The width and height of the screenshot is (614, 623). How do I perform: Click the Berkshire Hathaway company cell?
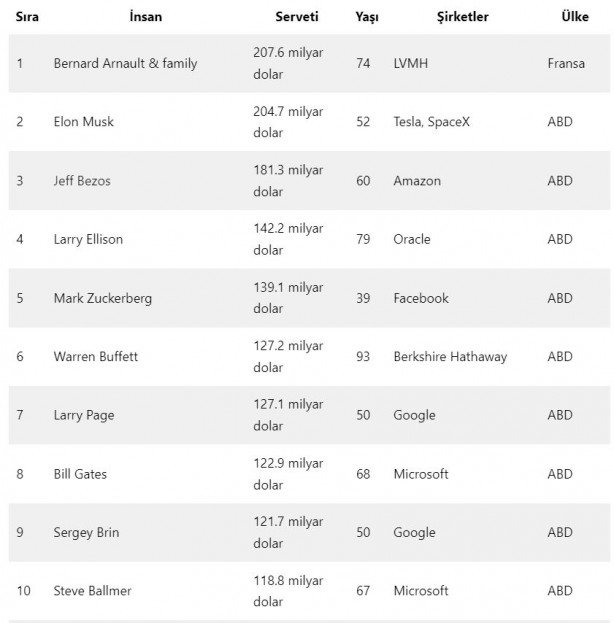tap(450, 356)
